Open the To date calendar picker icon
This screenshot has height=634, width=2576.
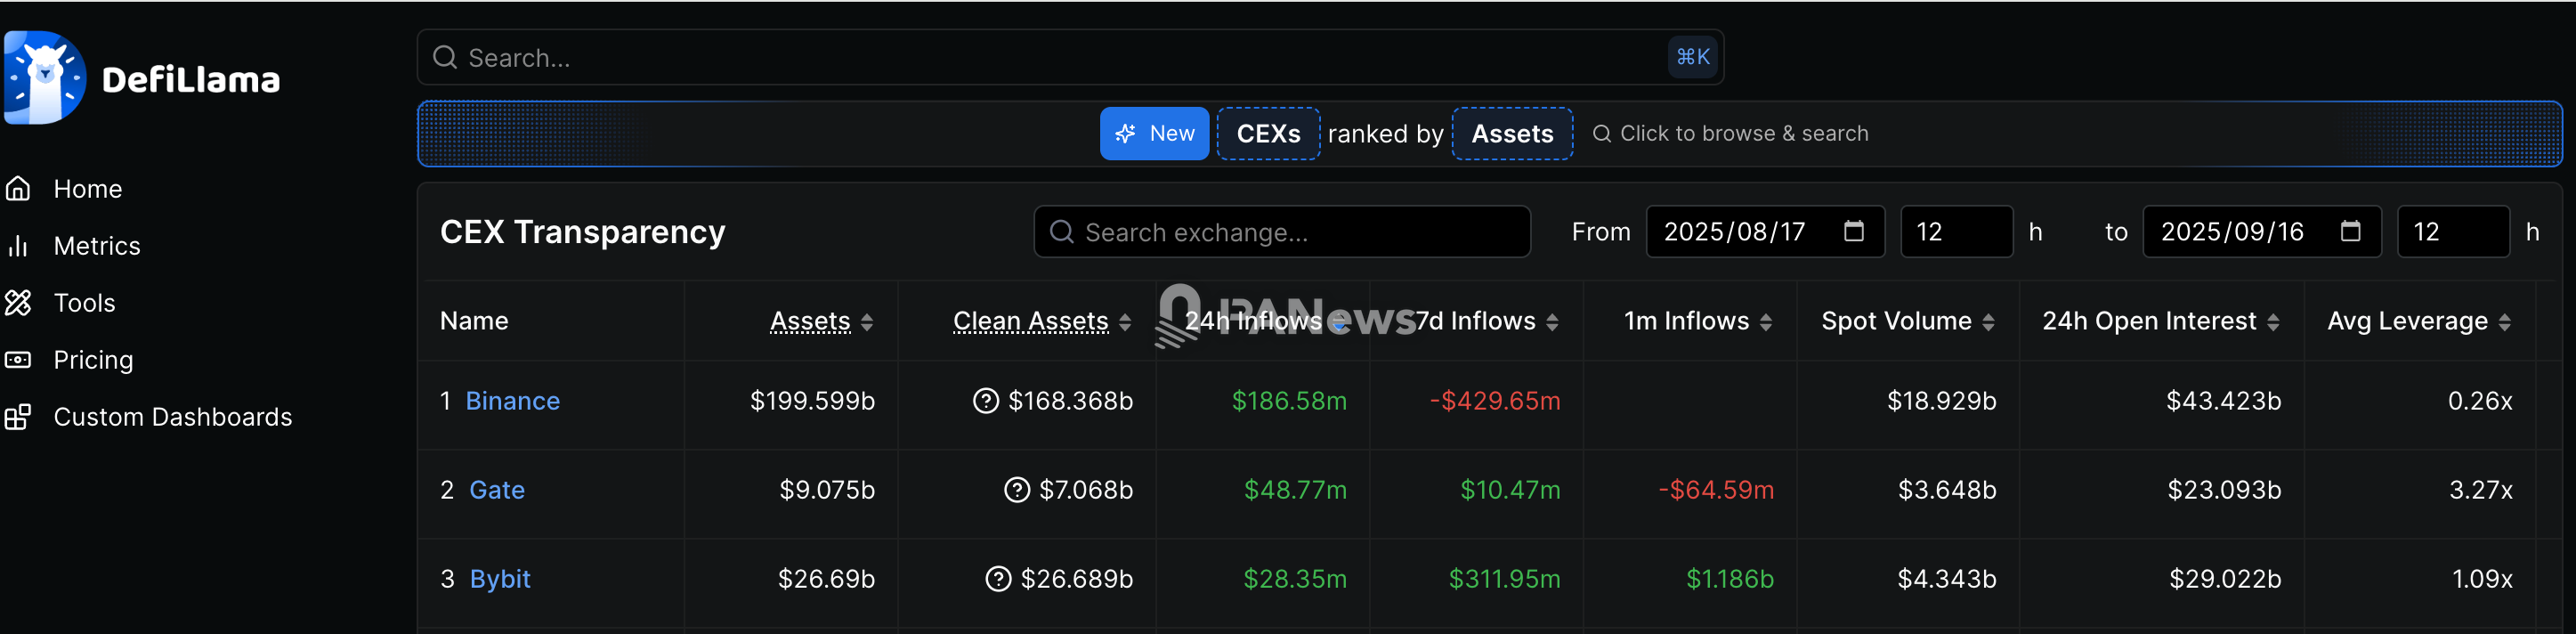tap(2350, 231)
